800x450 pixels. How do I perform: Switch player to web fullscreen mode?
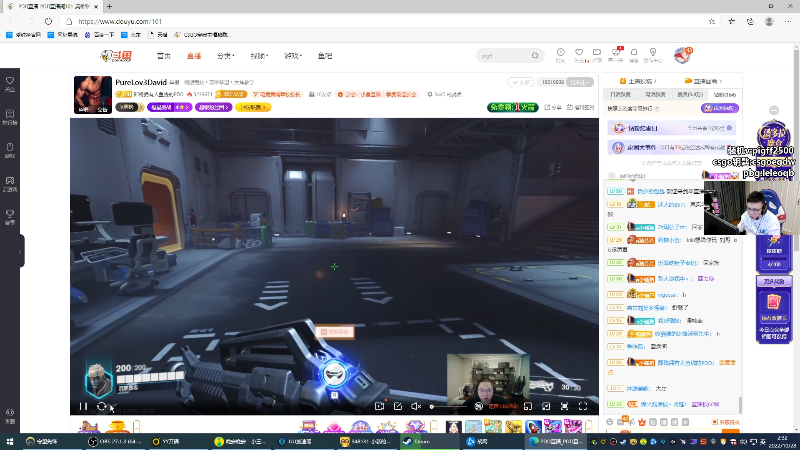tap(564, 406)
